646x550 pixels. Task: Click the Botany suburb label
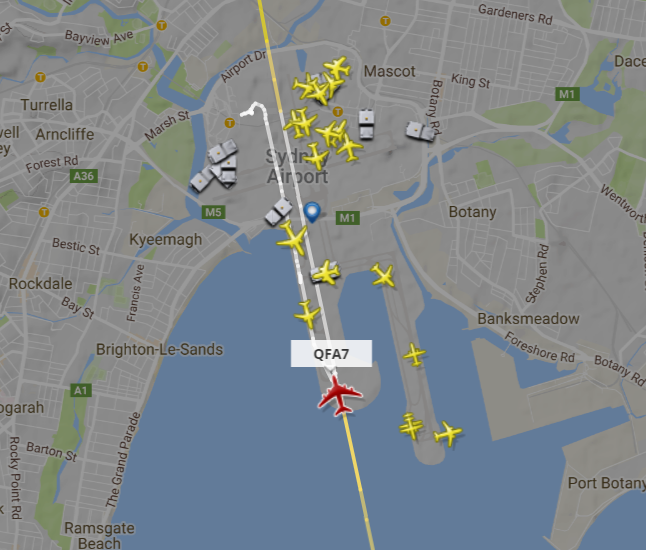click(x=472, y=212)
